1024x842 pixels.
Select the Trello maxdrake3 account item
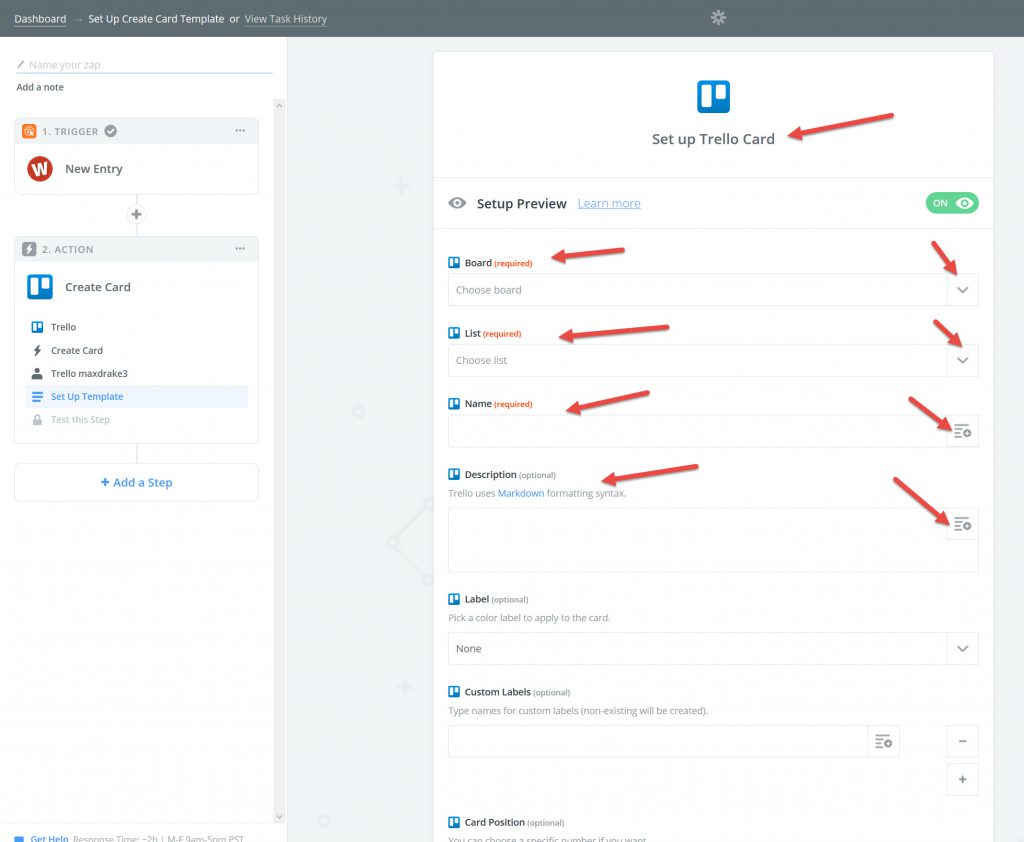click(x=89, y=374)
